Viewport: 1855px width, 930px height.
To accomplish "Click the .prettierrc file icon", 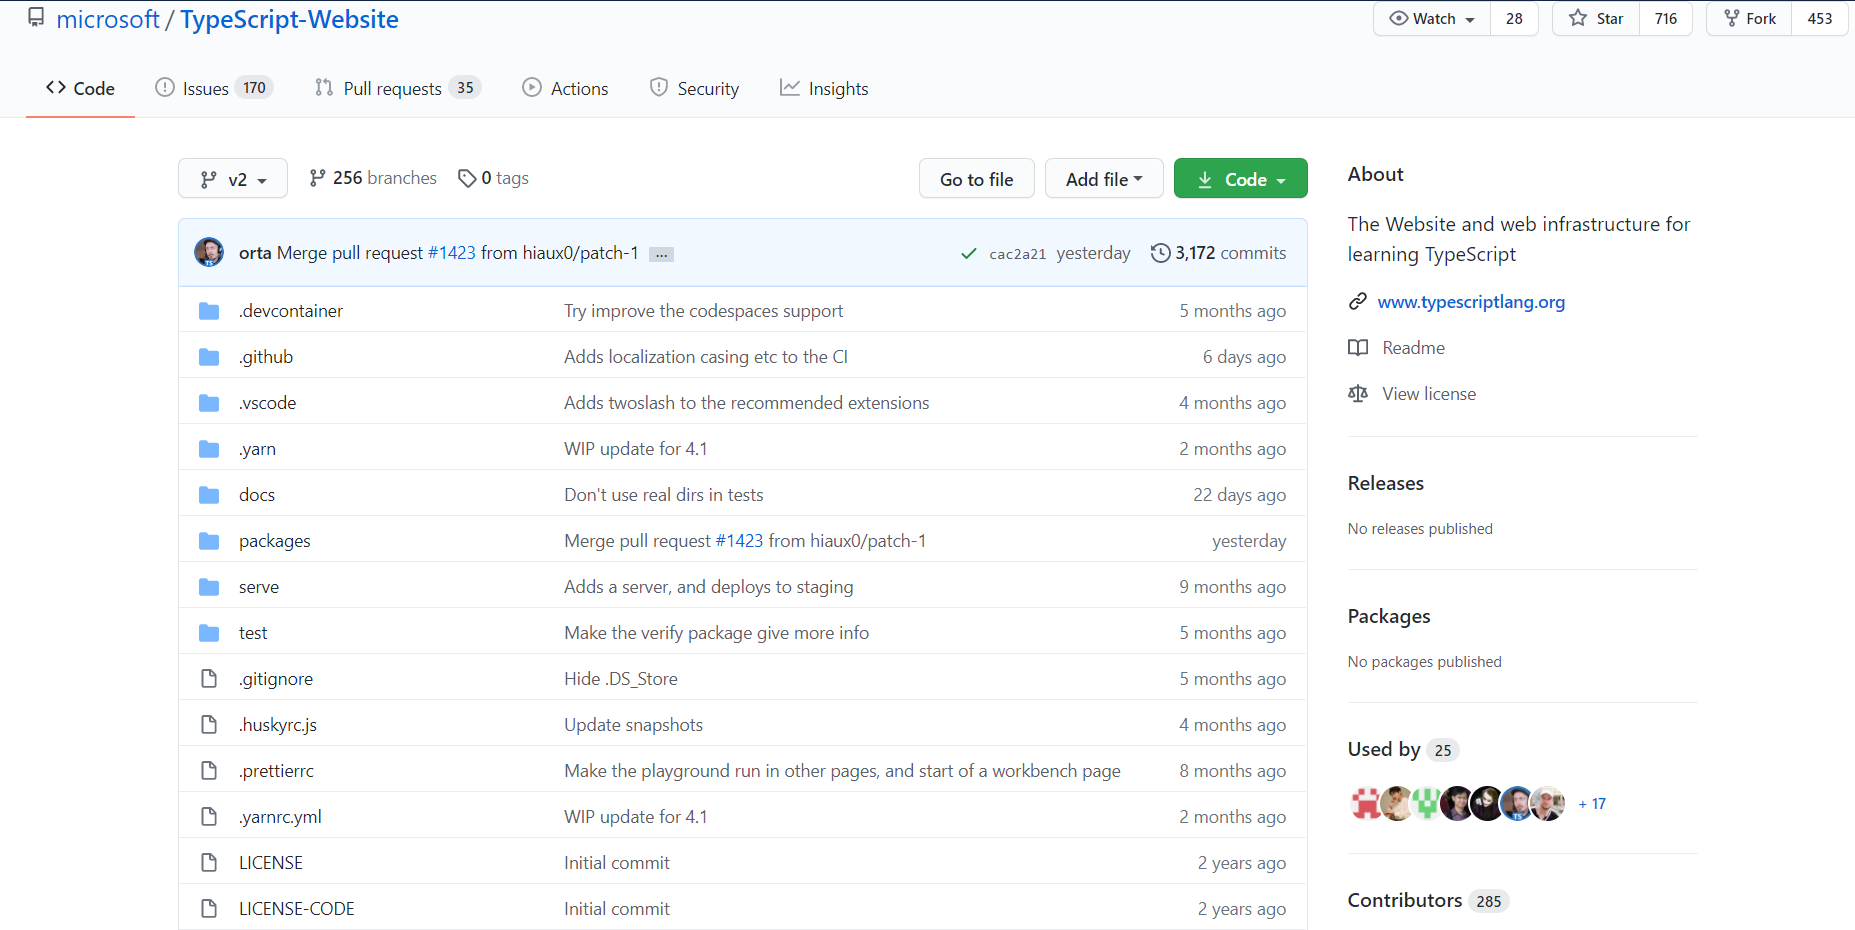I will [x=209, y=771].
